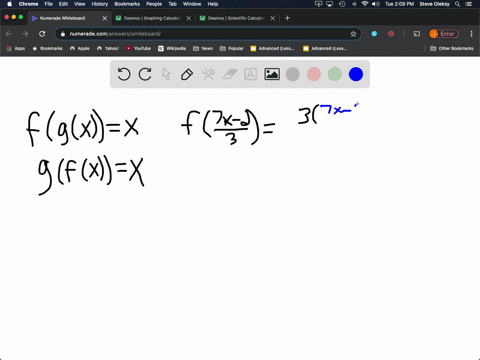Open the Wikipedia bookmark
Image resolution: width=480 pixels, height=360 pixels.
pyautogui.click(x=172, y=48)
